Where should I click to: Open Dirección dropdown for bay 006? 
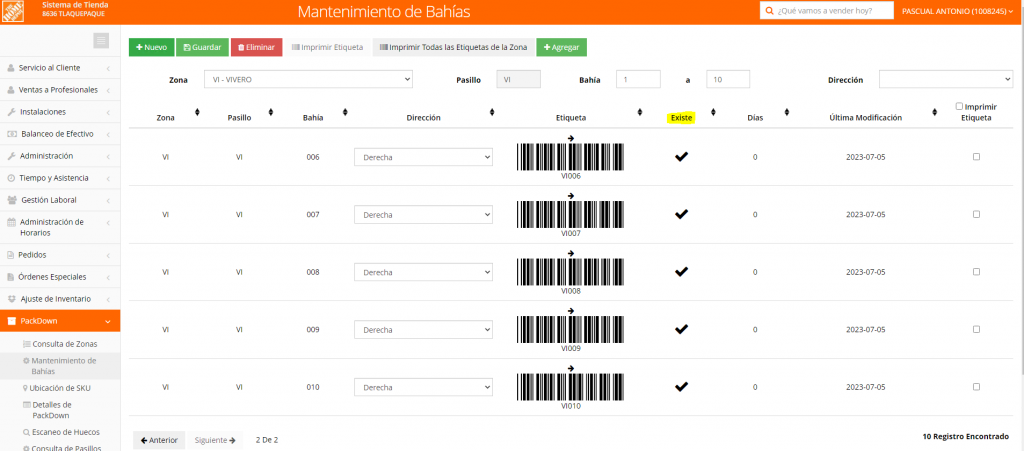pyautogui.click(x=423, y=157)
